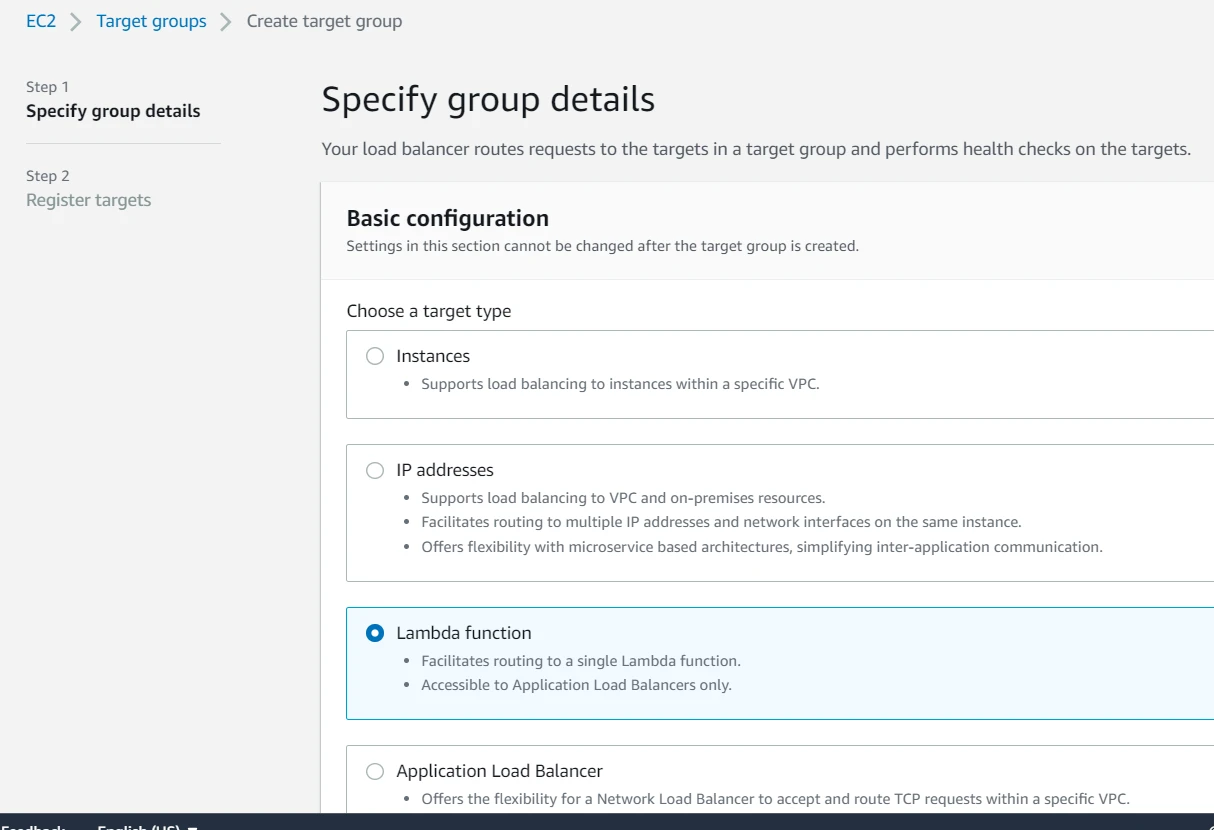Image resolution: width=1214 pixels, height=830 pixels.
Task: Expand the English (US) language dropdown
Action: tap(146, 826)
